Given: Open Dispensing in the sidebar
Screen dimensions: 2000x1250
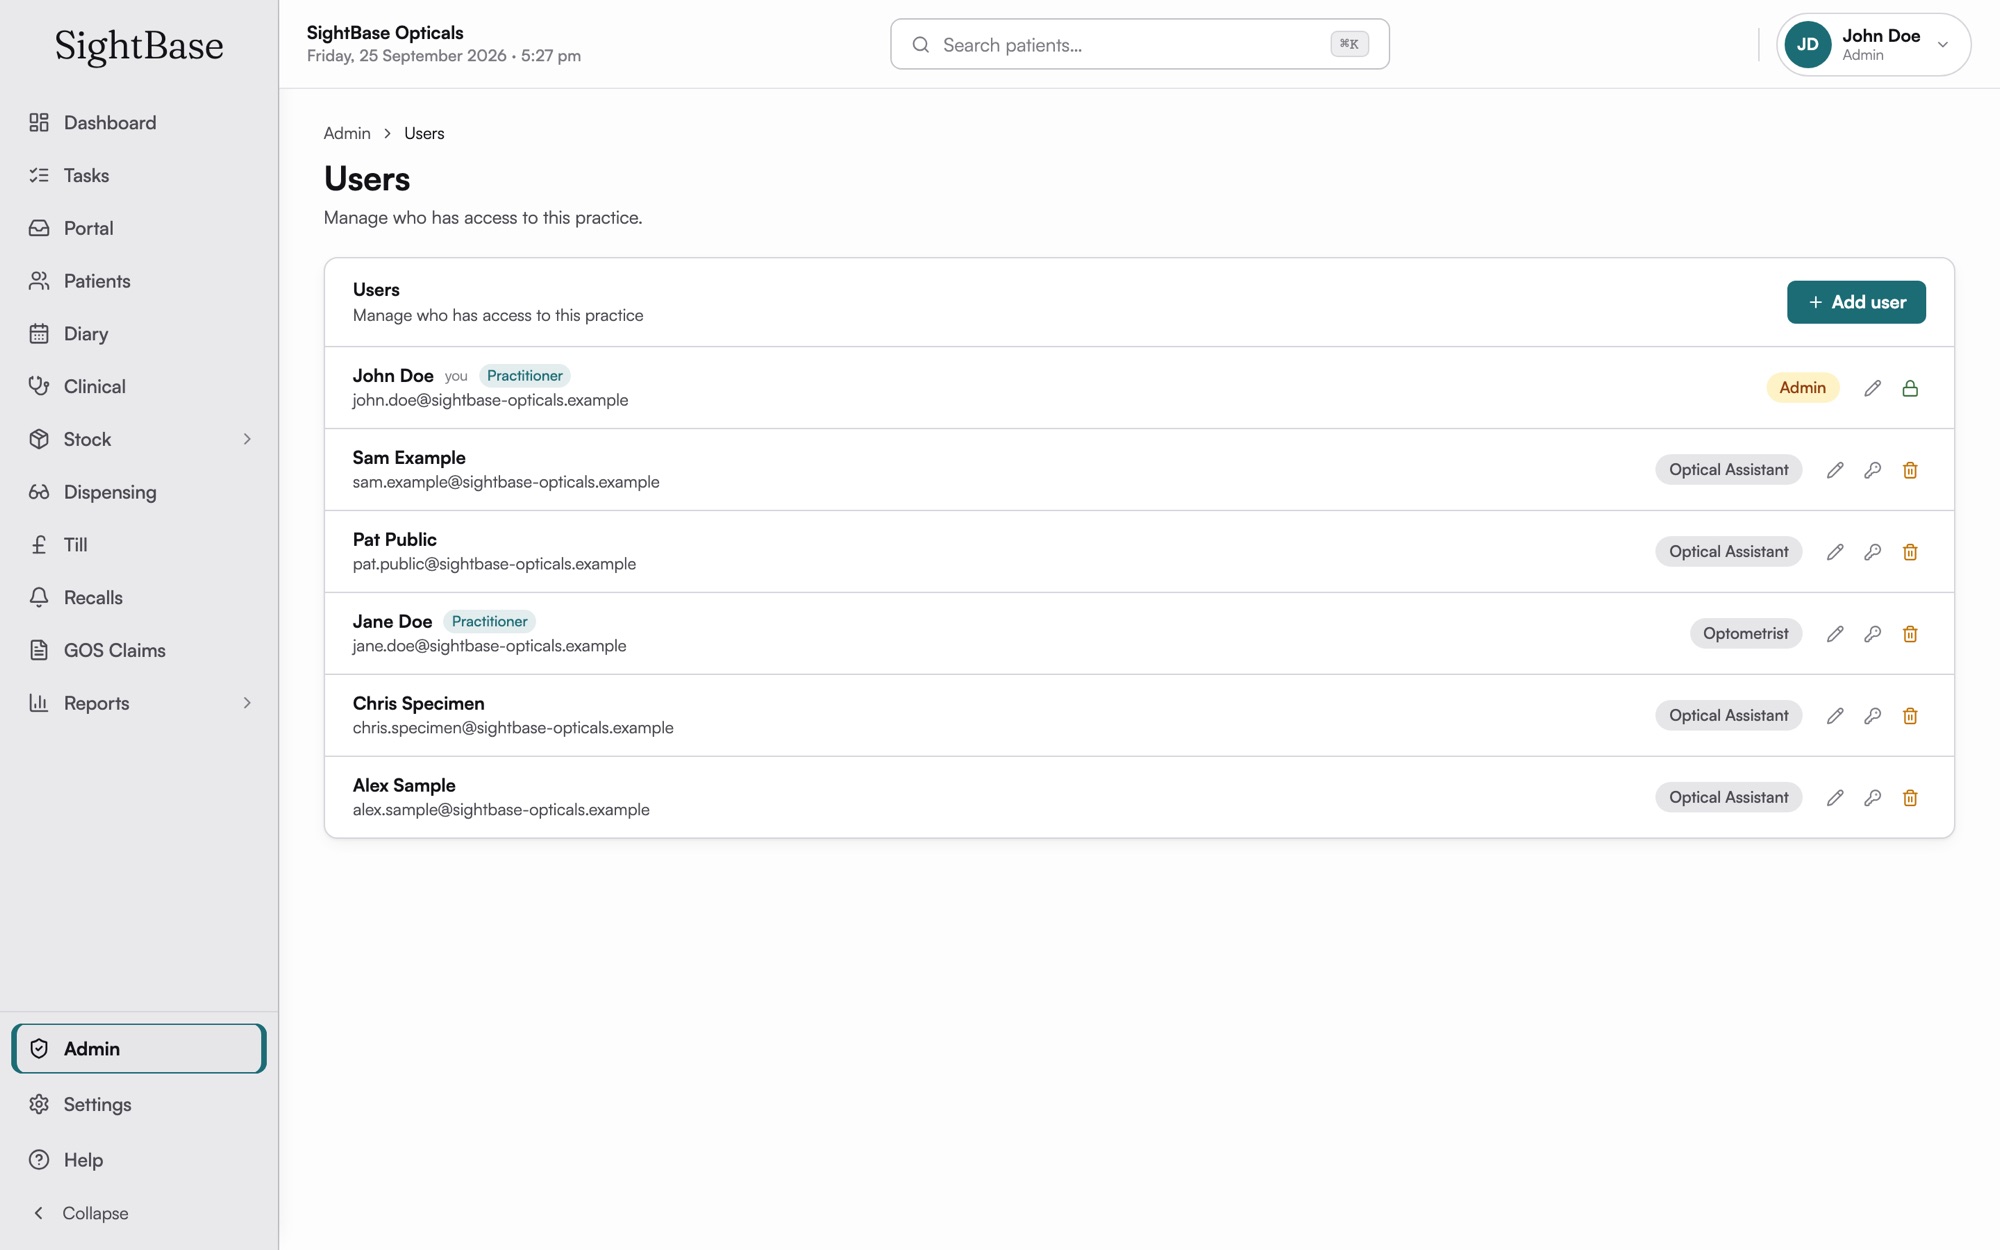Looking at the screenshot, I should (139, 492).
